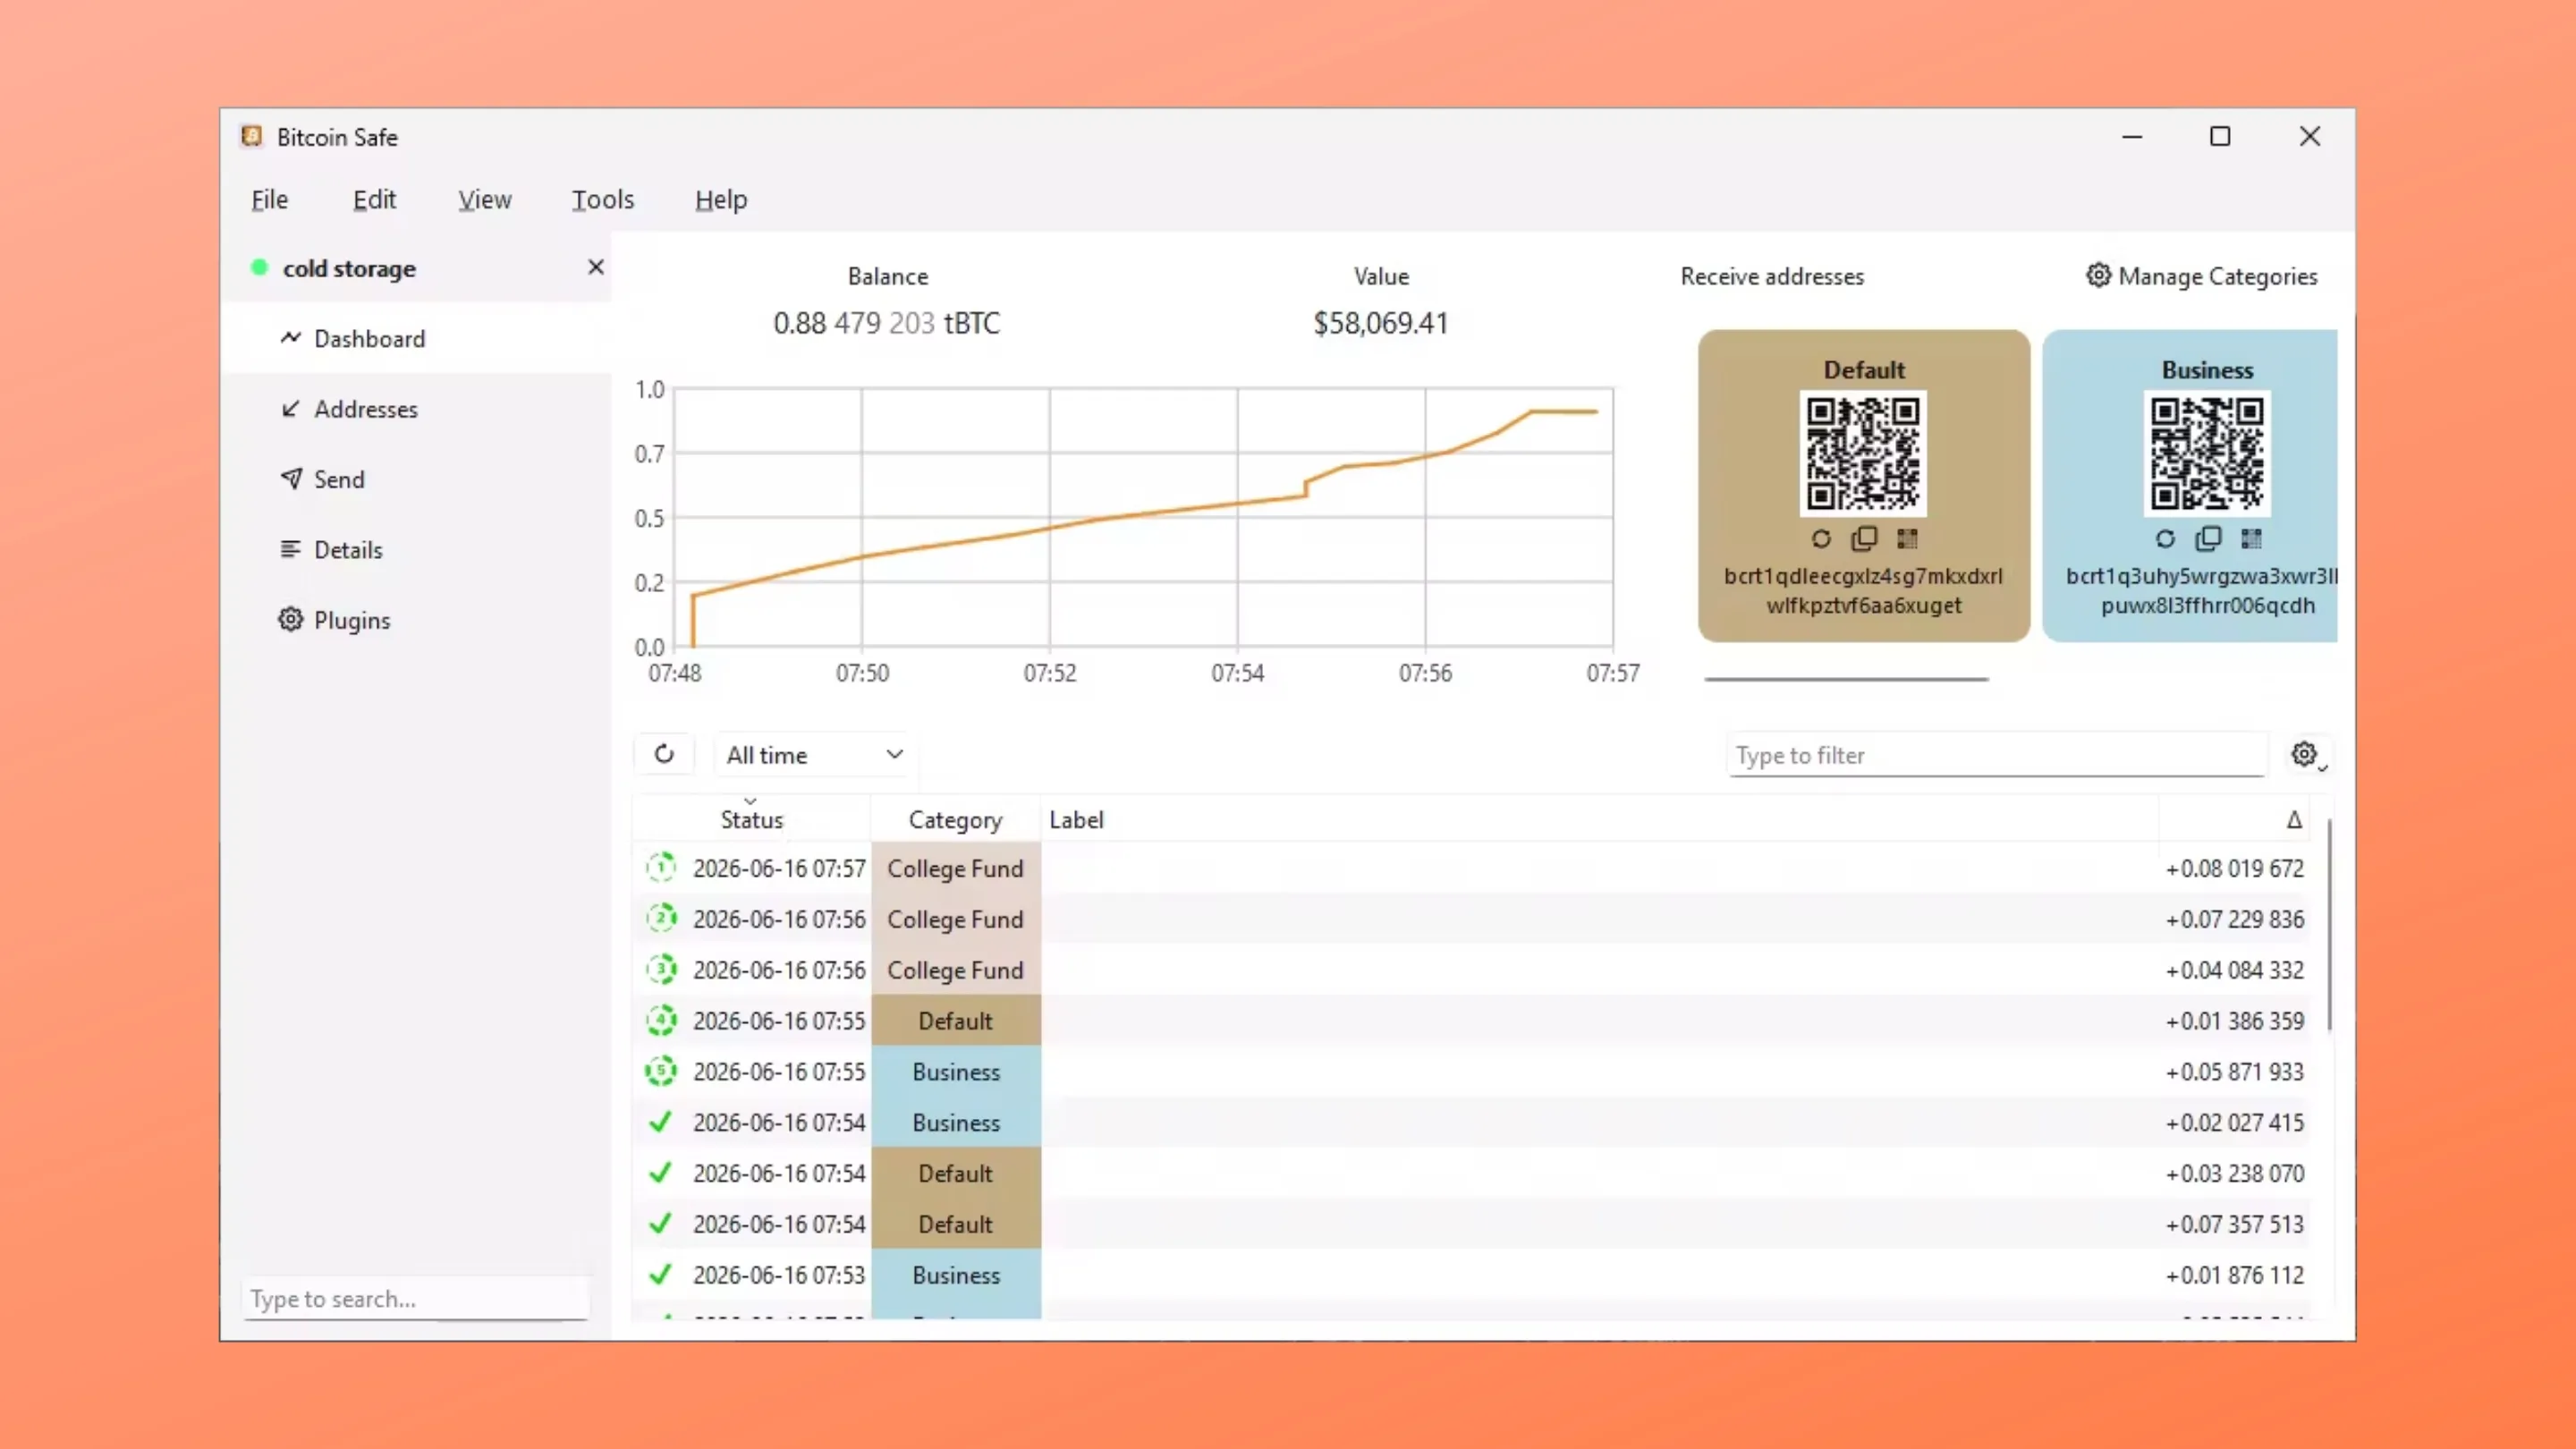
Task: Open the Send sidebar tab
Action: [x=417, y=479]
